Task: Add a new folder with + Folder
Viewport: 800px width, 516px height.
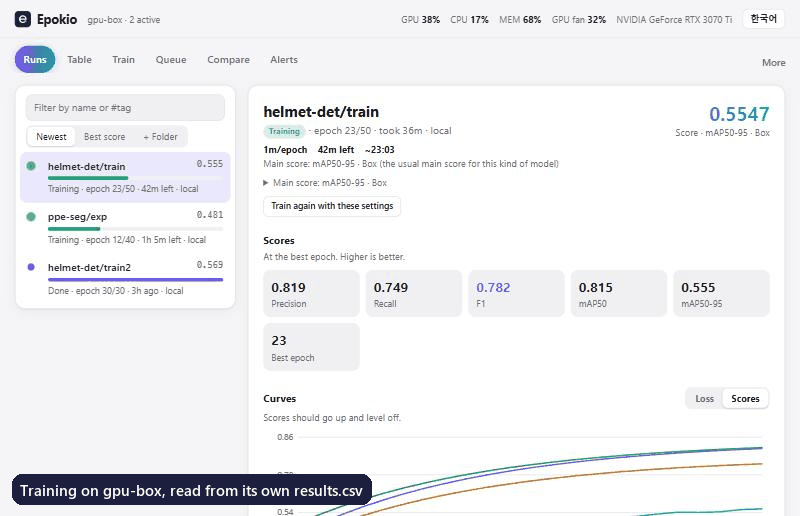Action: pyautogui.click(x=160, y=137)
